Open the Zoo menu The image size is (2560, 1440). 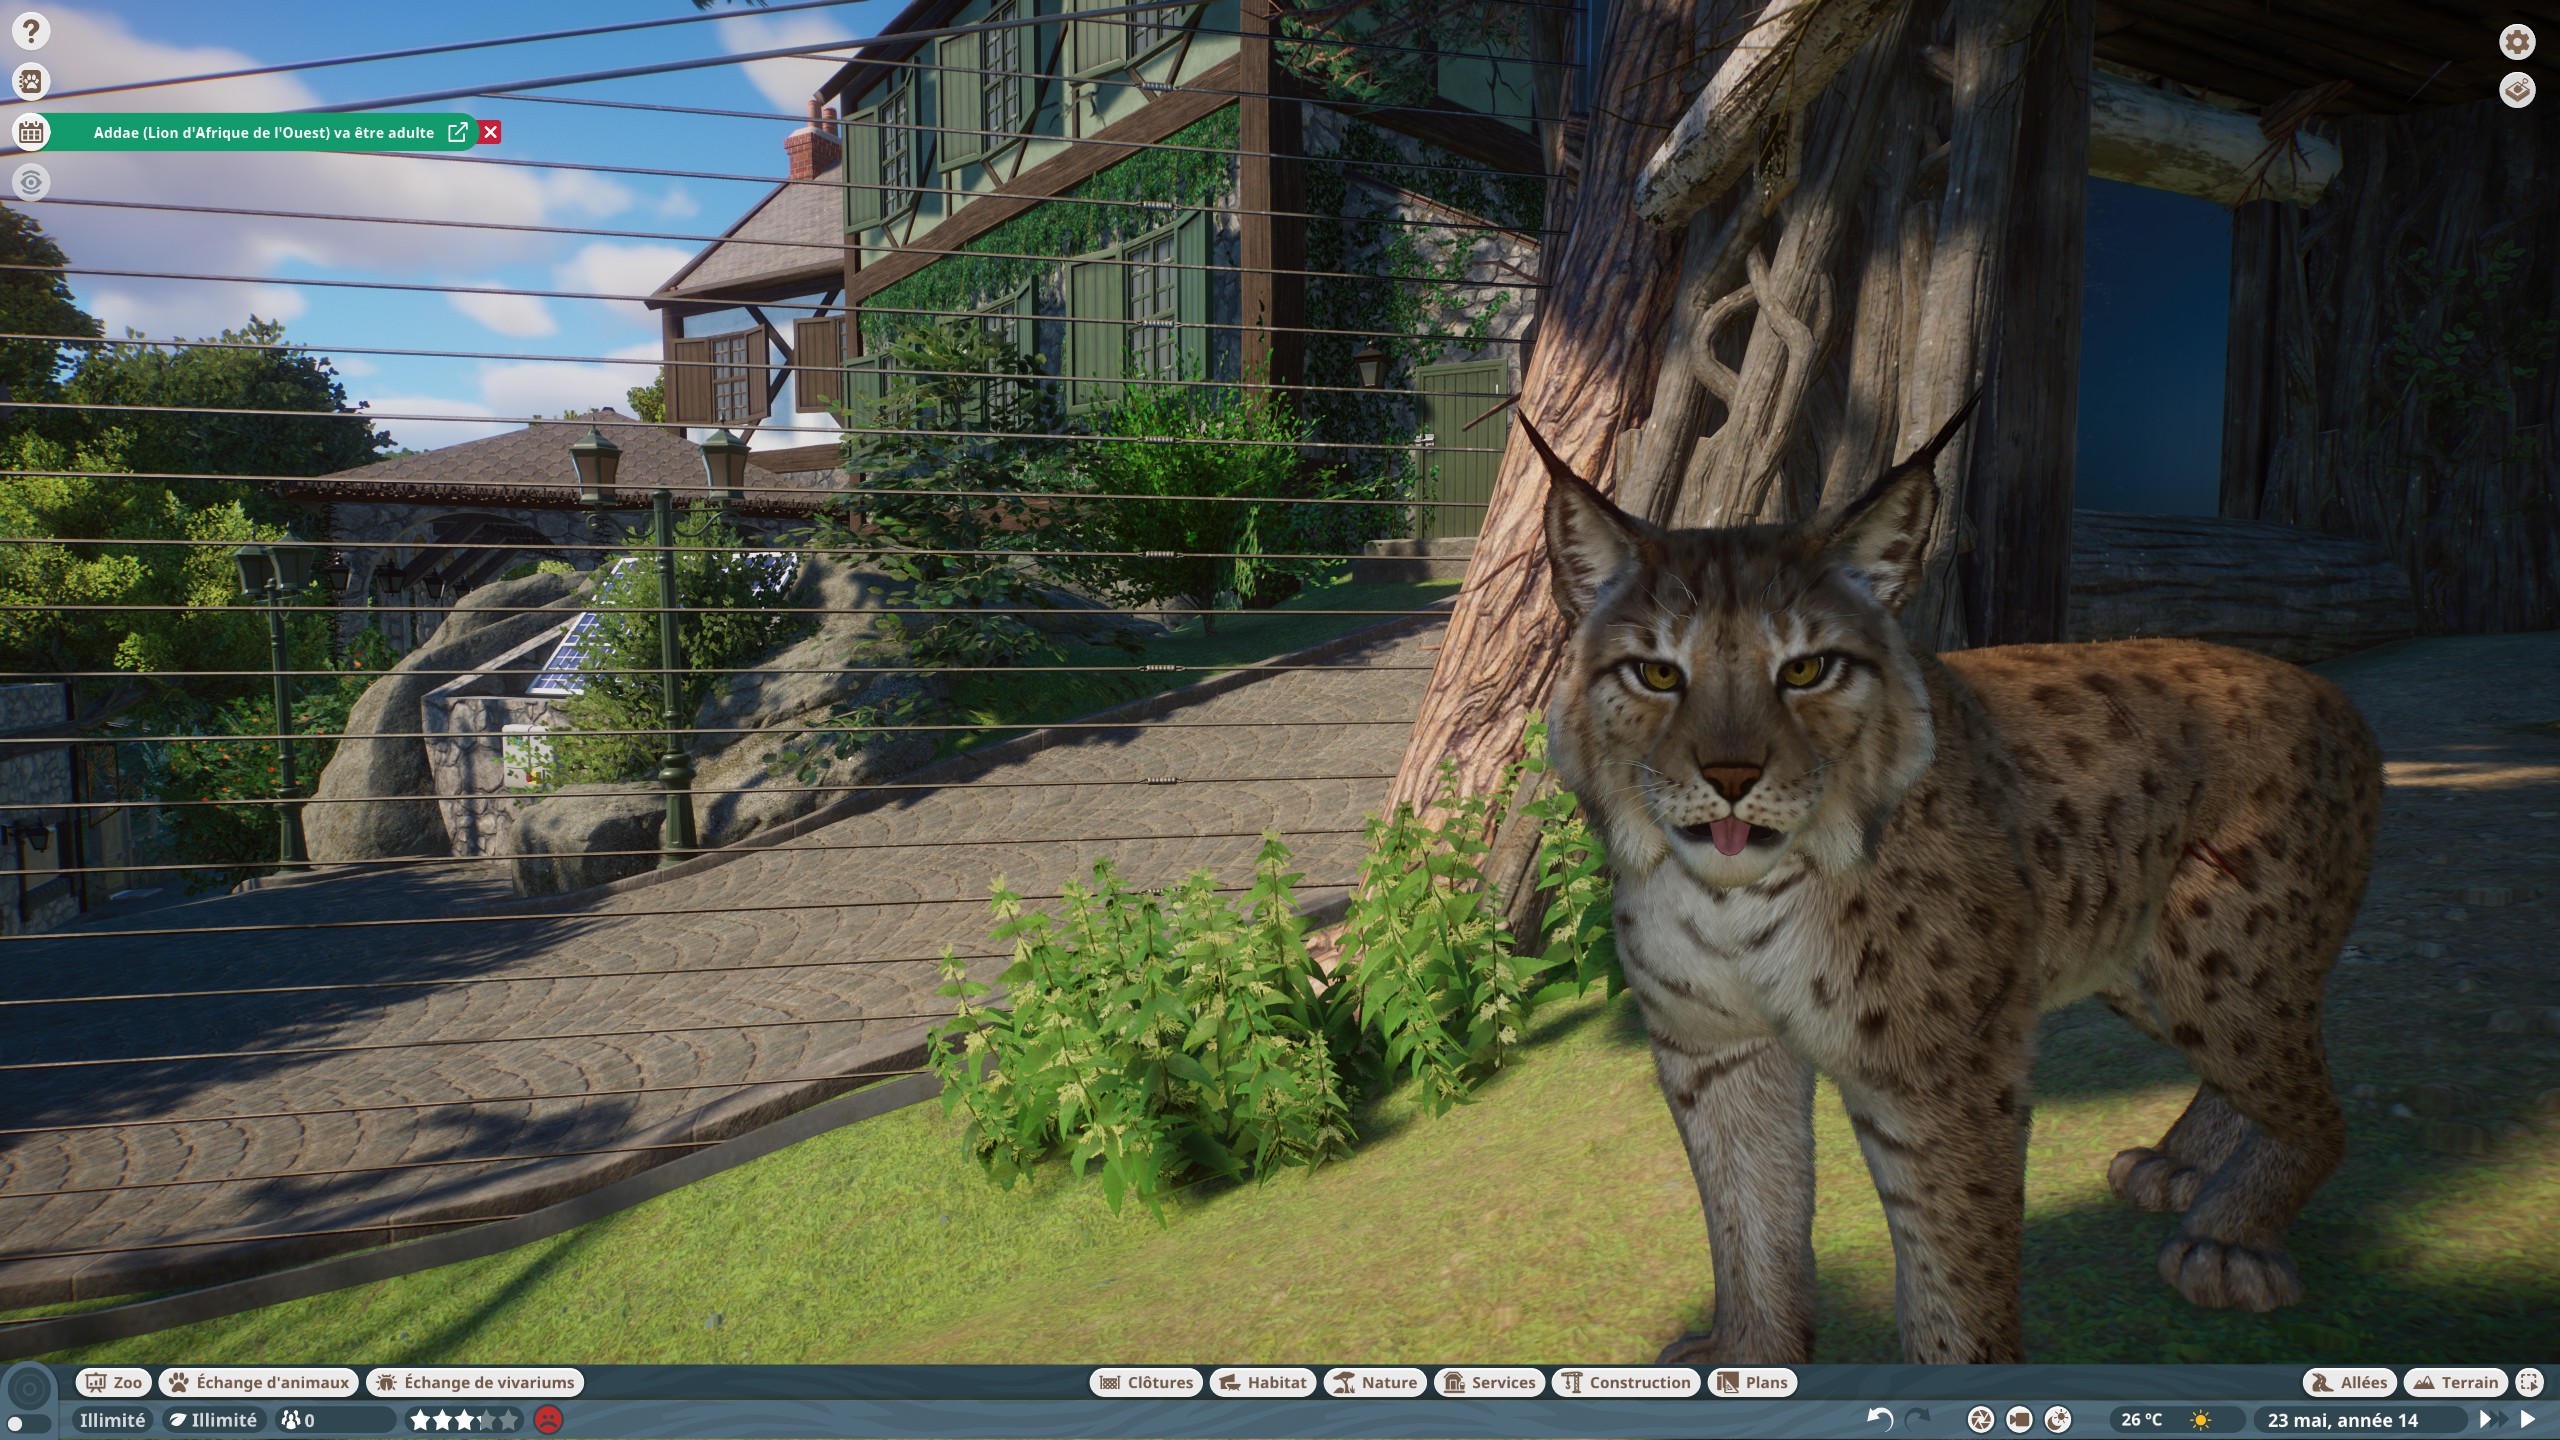[x=114, y=1382]
